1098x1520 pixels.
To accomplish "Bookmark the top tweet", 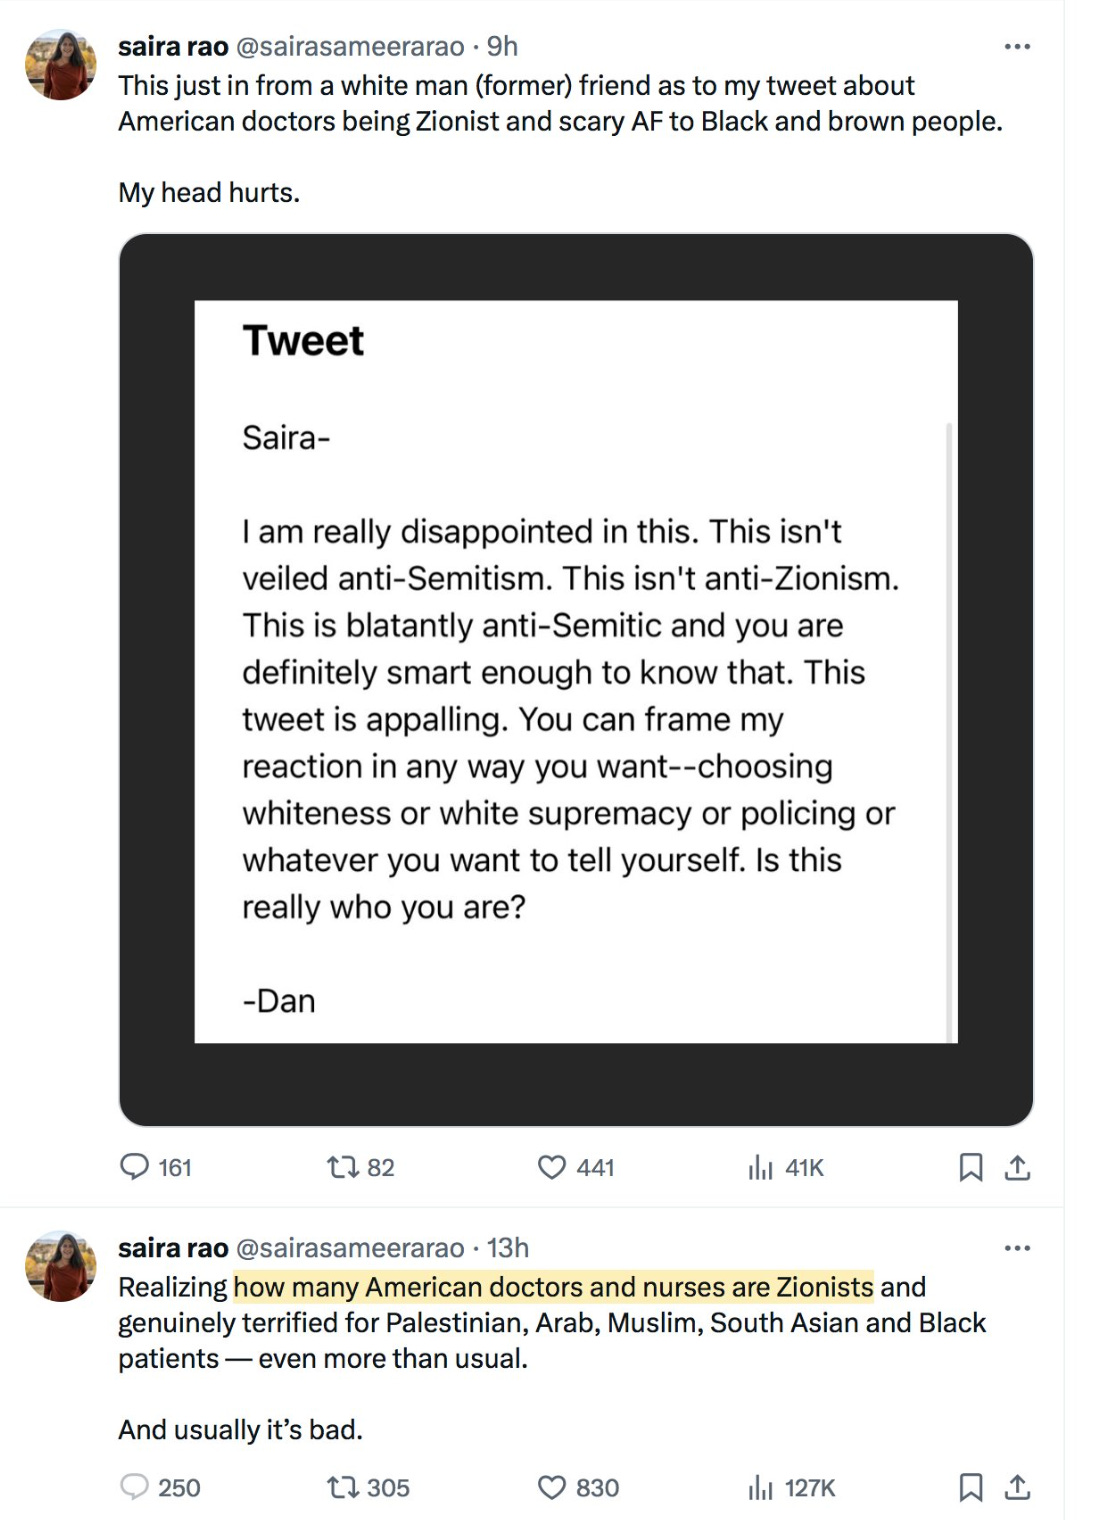I will point(969,1166).
